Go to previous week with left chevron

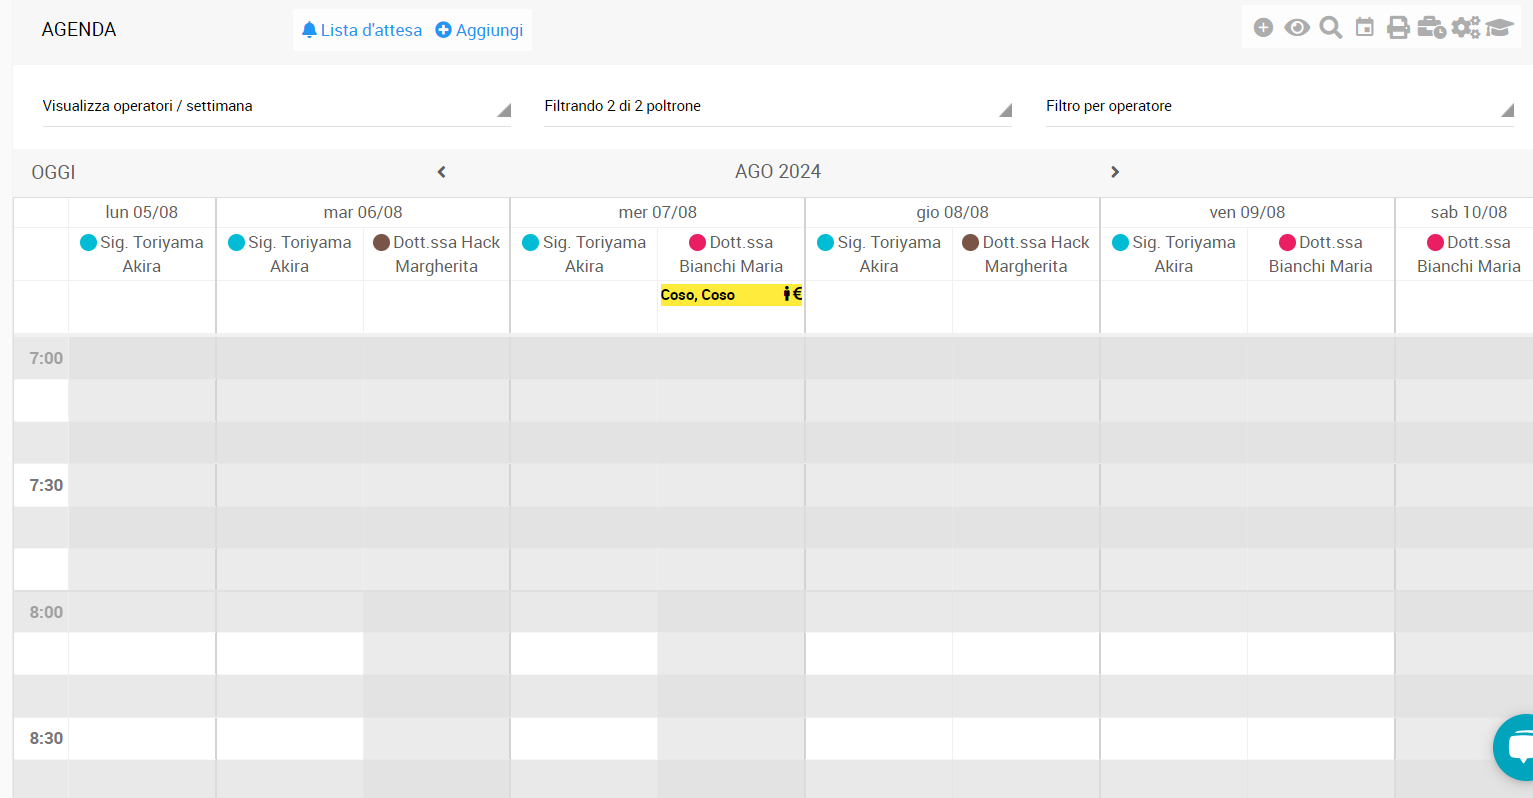pos(441,172)
